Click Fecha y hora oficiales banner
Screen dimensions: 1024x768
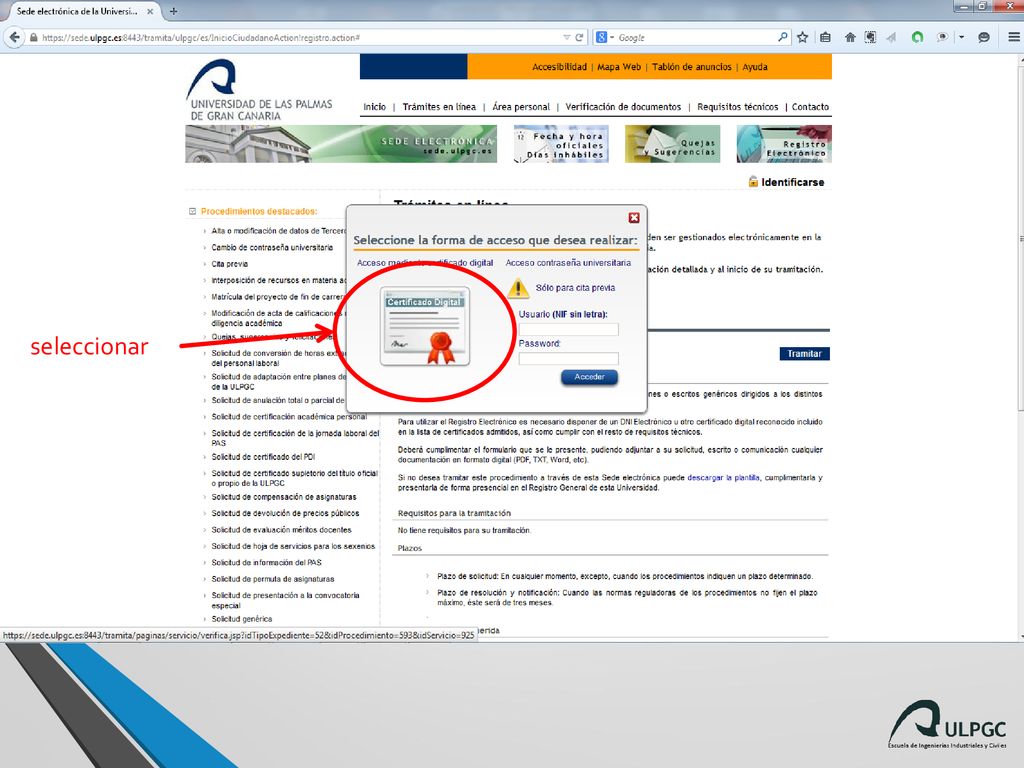pos(562,144)
